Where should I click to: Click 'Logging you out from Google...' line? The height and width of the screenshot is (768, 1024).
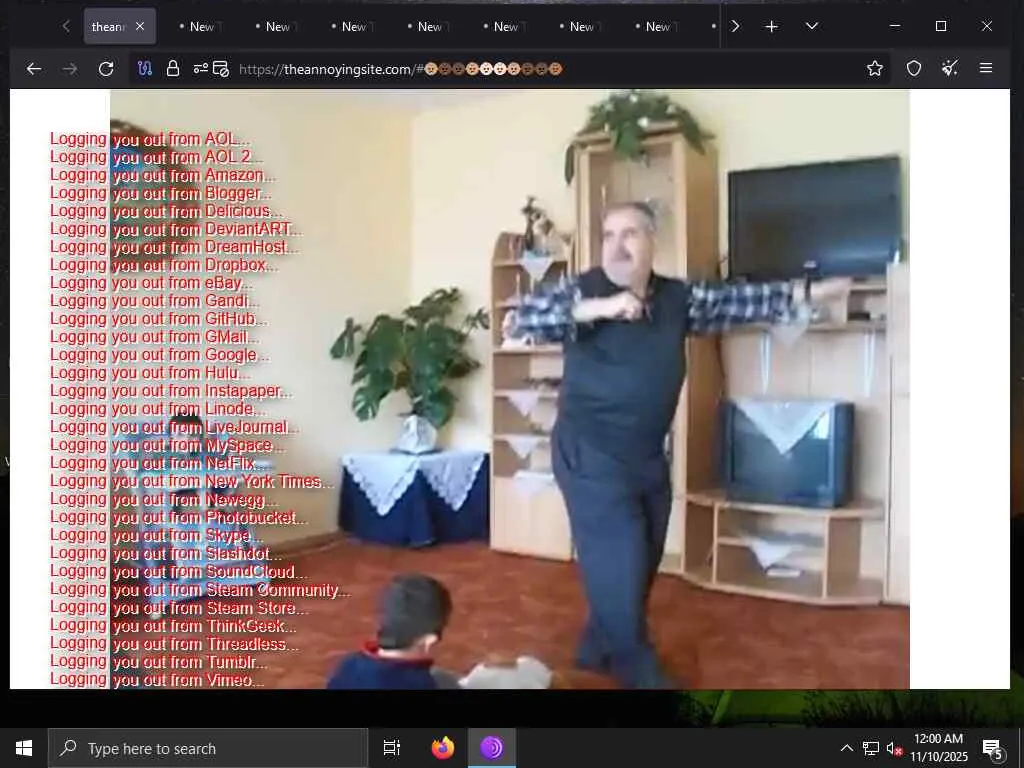click(x=160, y=355)
